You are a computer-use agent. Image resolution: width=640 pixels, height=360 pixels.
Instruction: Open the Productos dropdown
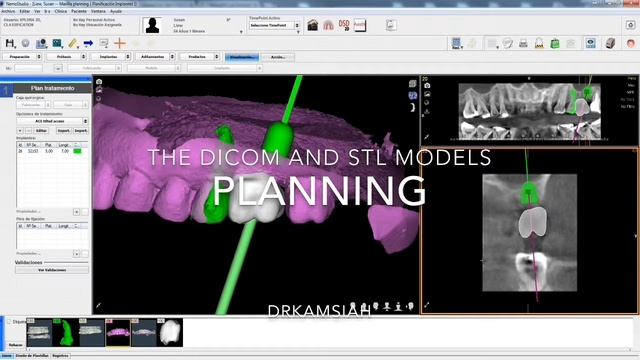point(200,57)
